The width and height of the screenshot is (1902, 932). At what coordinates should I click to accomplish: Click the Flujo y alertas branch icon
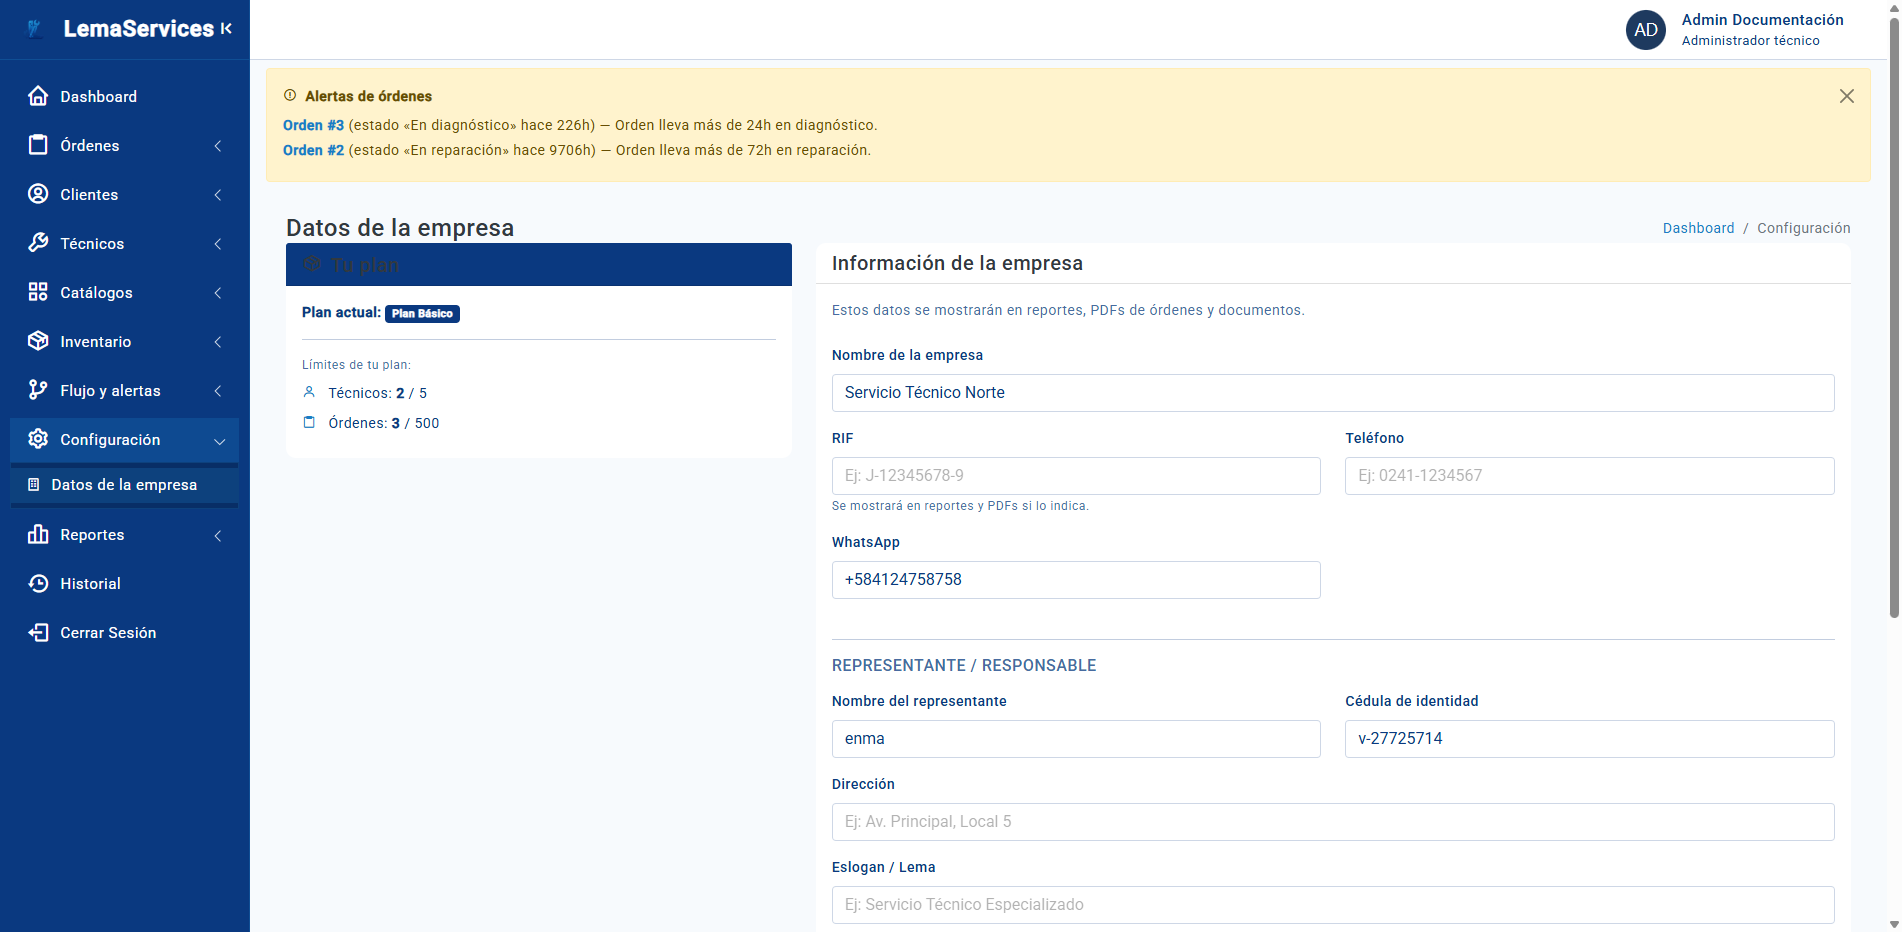(x=38, y=390)
